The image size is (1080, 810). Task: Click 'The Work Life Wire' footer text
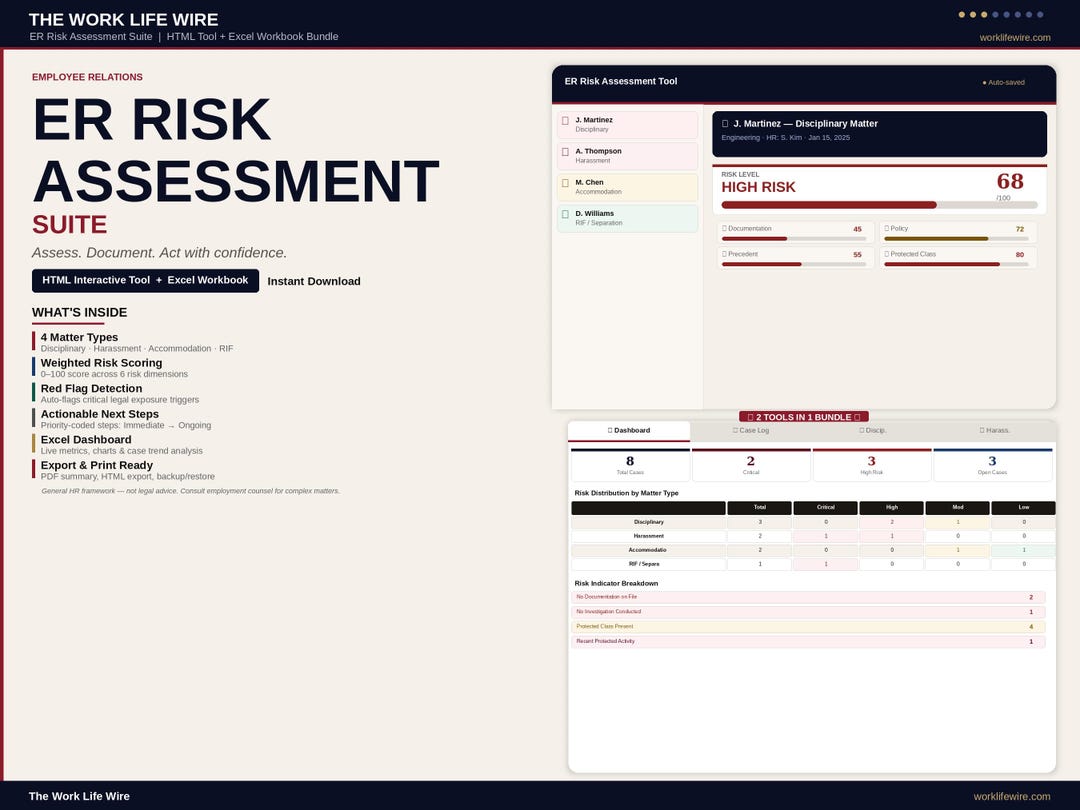coord(79,796)
